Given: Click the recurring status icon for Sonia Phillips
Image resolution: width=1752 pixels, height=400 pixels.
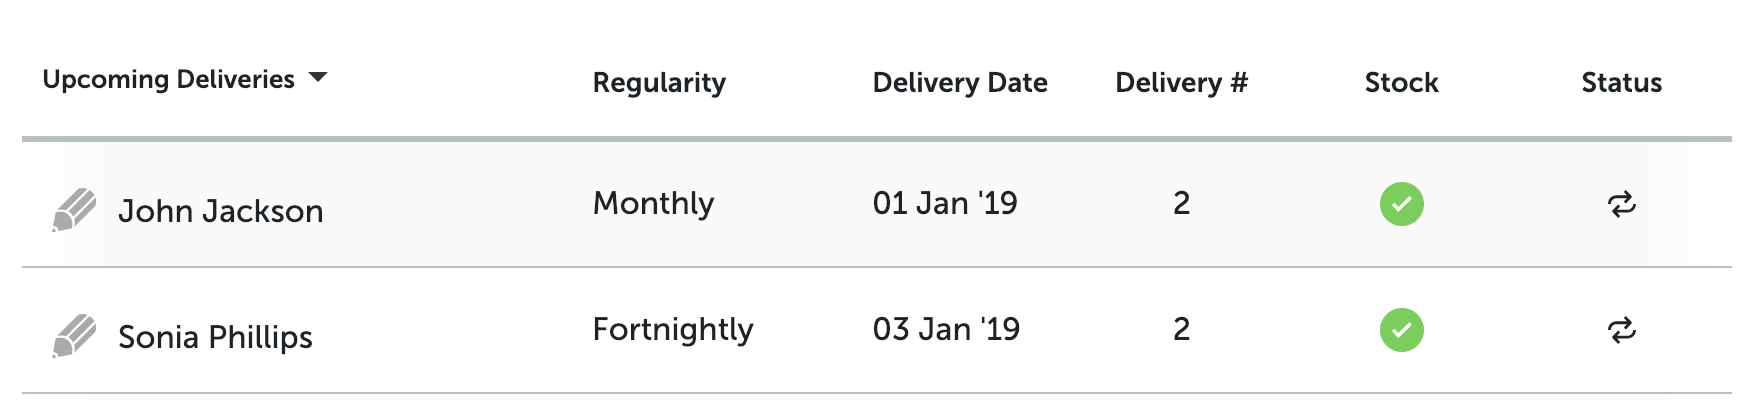Looking at the screenshot, I should coord(1621,330).
